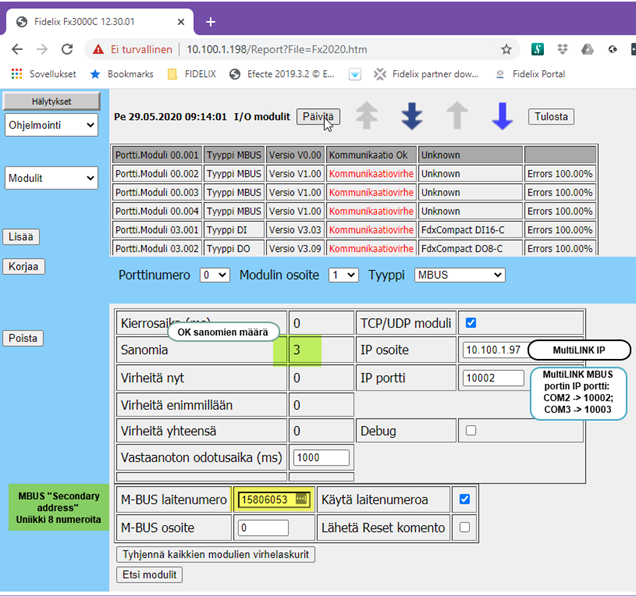This screenshot has width=636, height=597.
Task: Select row Portti.Moduli 03.002
Action: (355, 248)
